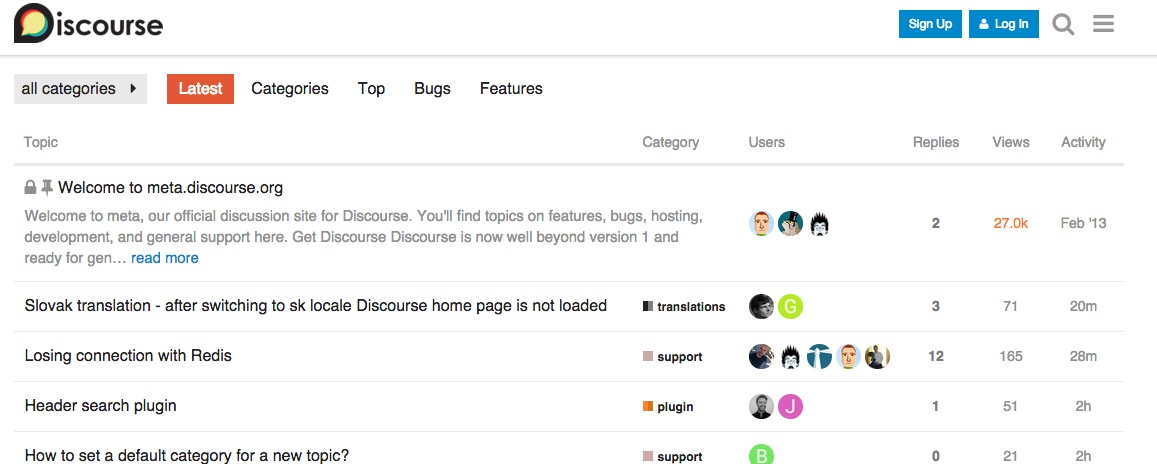Screen dimensions: 1157x464
Task: Open pink J user avatar
Action: (790, 406)
